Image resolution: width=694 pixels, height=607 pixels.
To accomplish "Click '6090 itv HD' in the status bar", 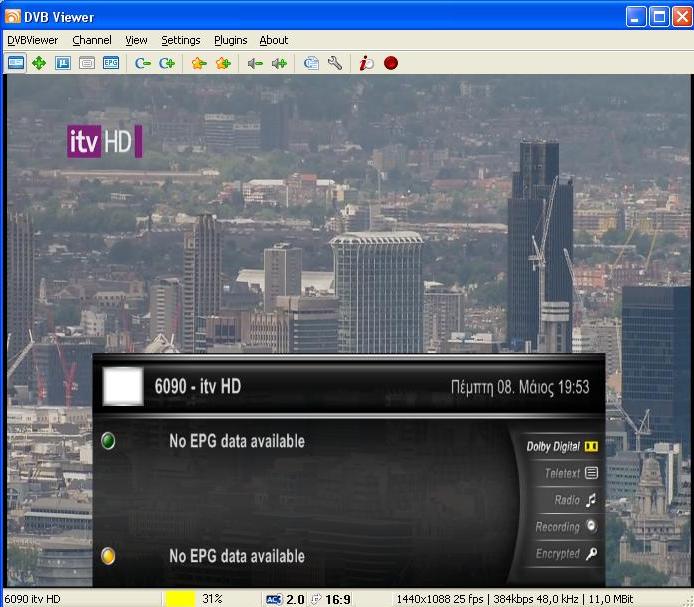I will click(x=32, y=599).
